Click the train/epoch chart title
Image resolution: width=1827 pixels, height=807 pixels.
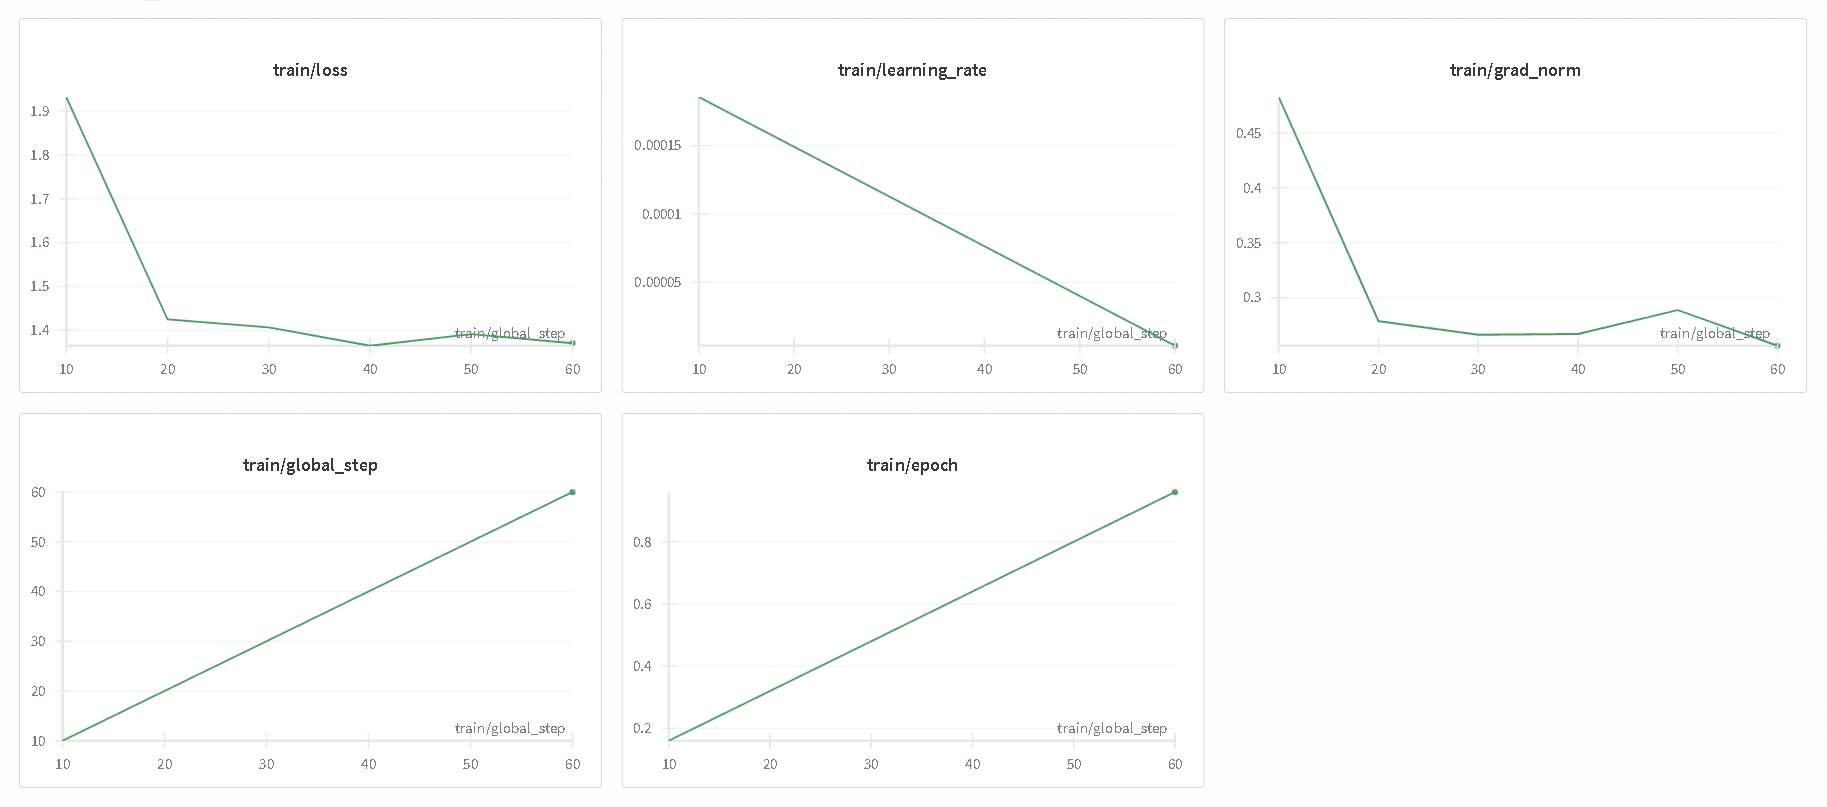(x=912, y=465)
